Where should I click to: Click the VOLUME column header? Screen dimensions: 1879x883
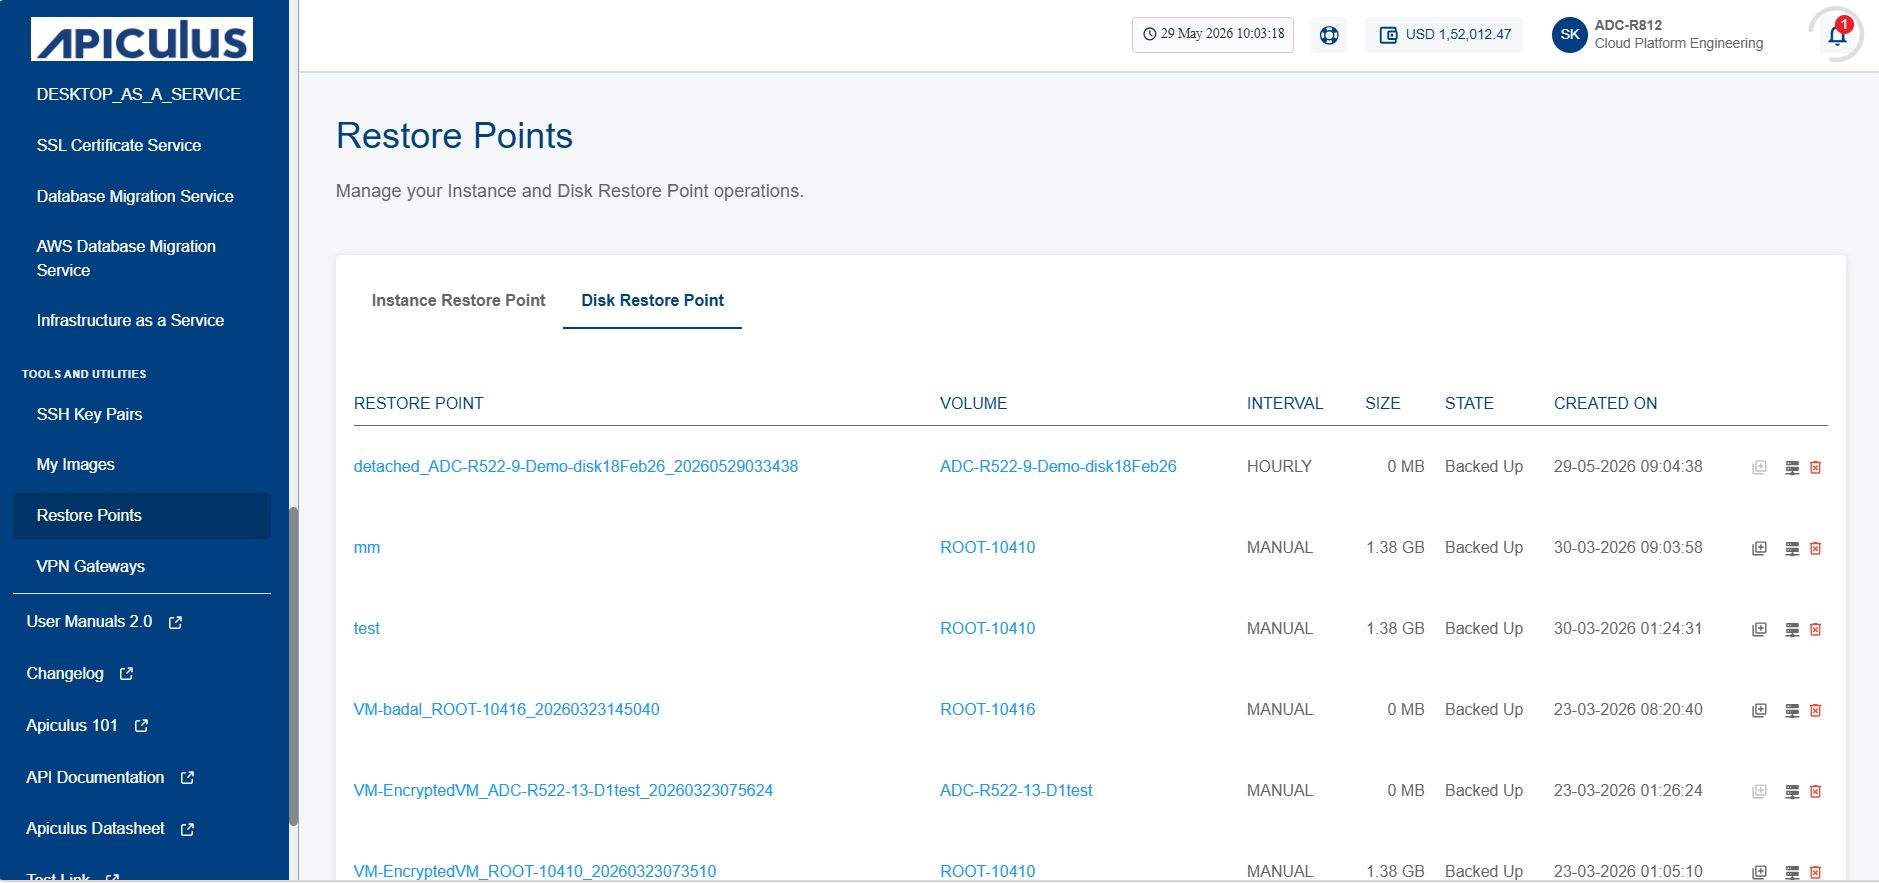973,403
